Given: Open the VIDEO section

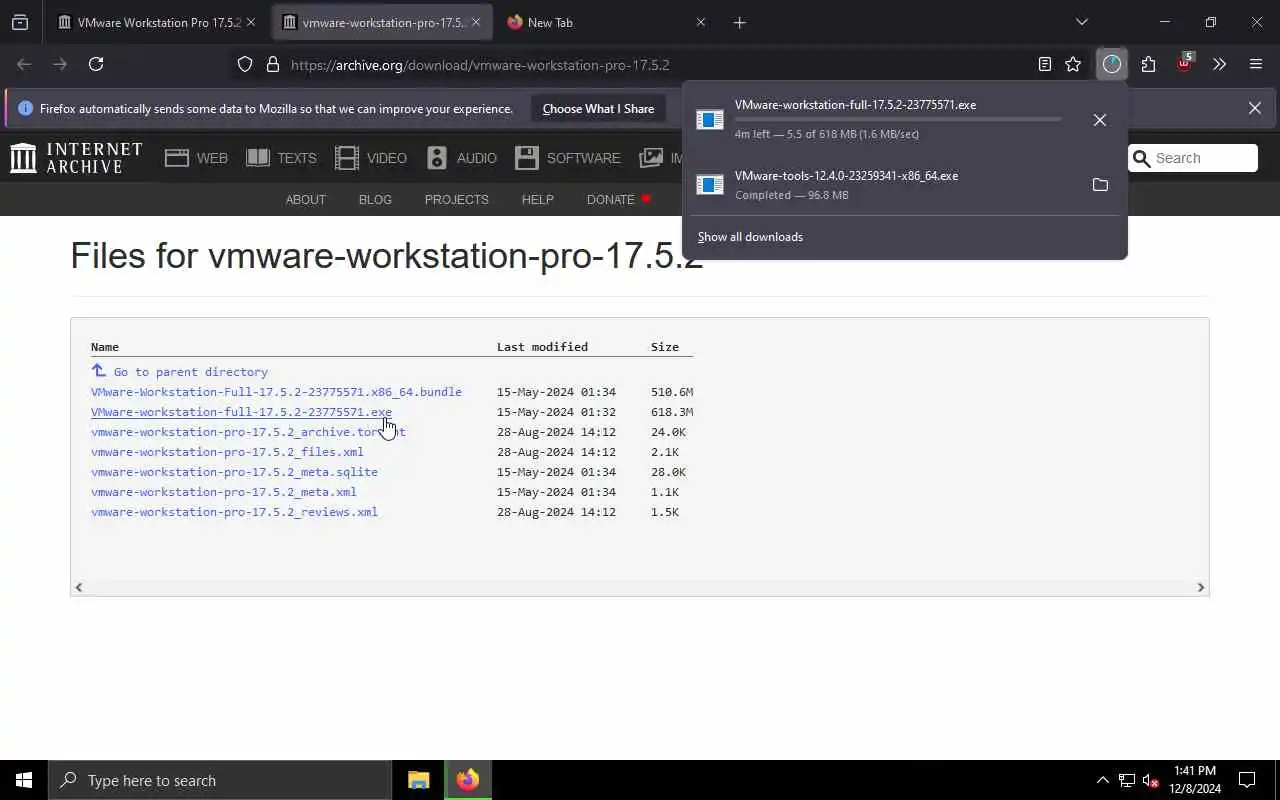Looking at the screenshot, I should pos(371,158).
